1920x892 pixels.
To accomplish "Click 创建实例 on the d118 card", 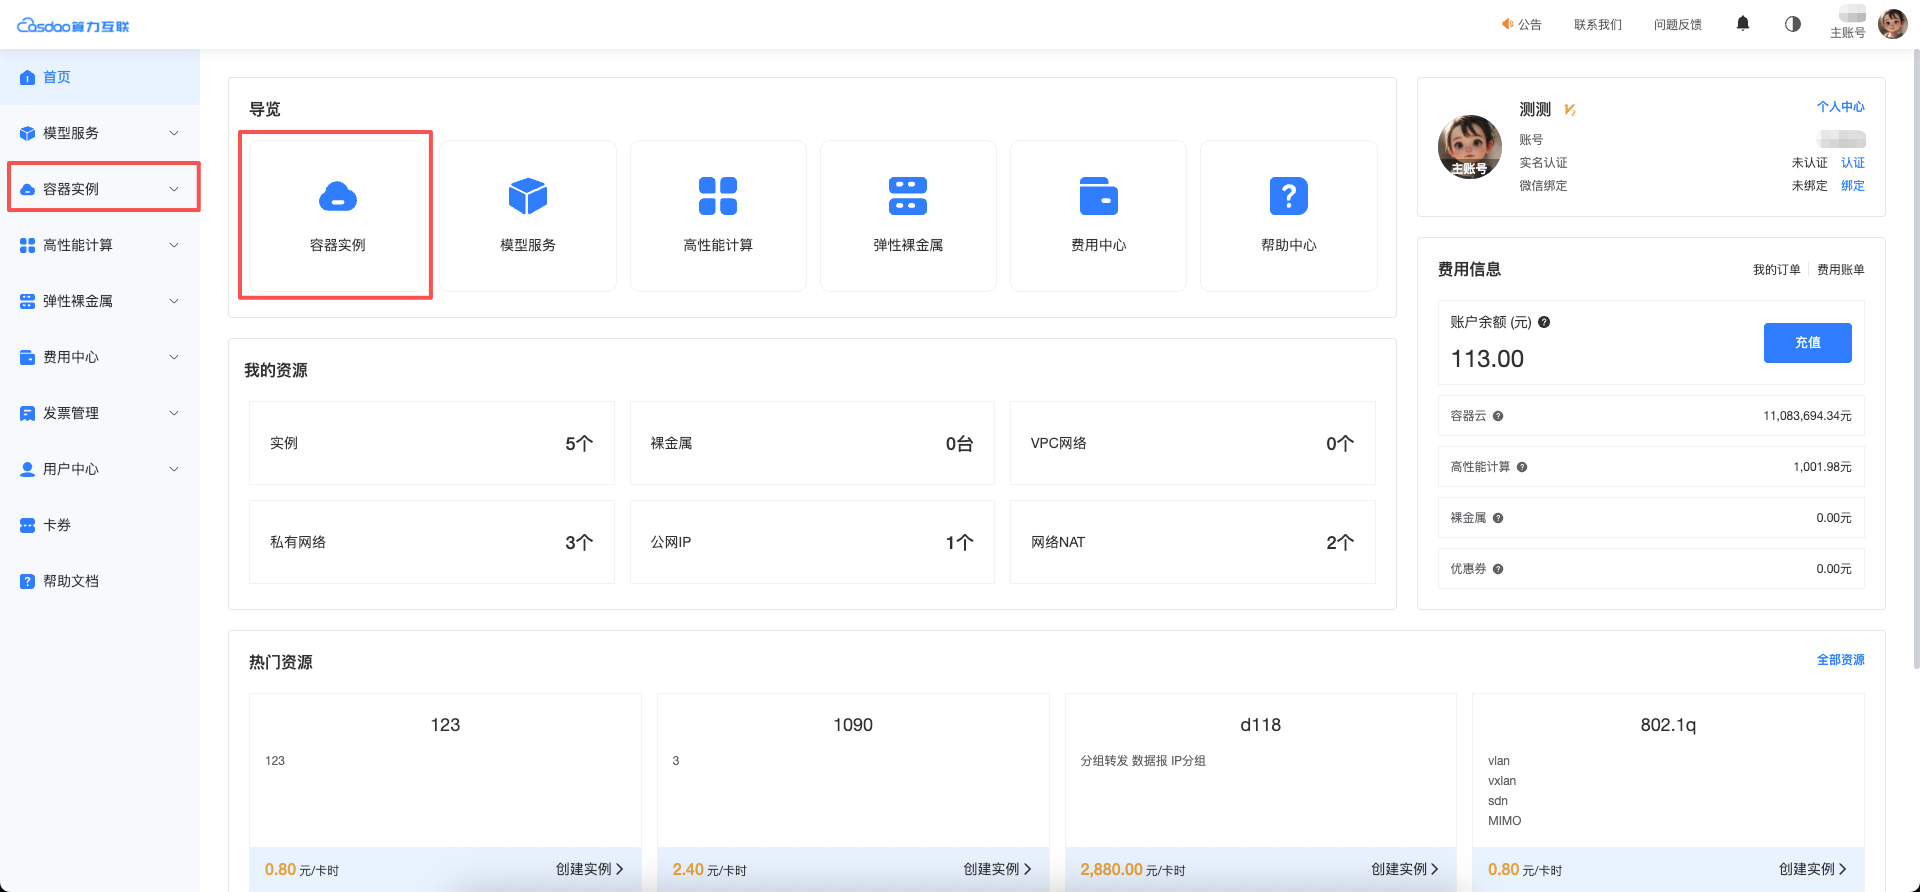I will pyautogui.click(x=1405, y=870).
